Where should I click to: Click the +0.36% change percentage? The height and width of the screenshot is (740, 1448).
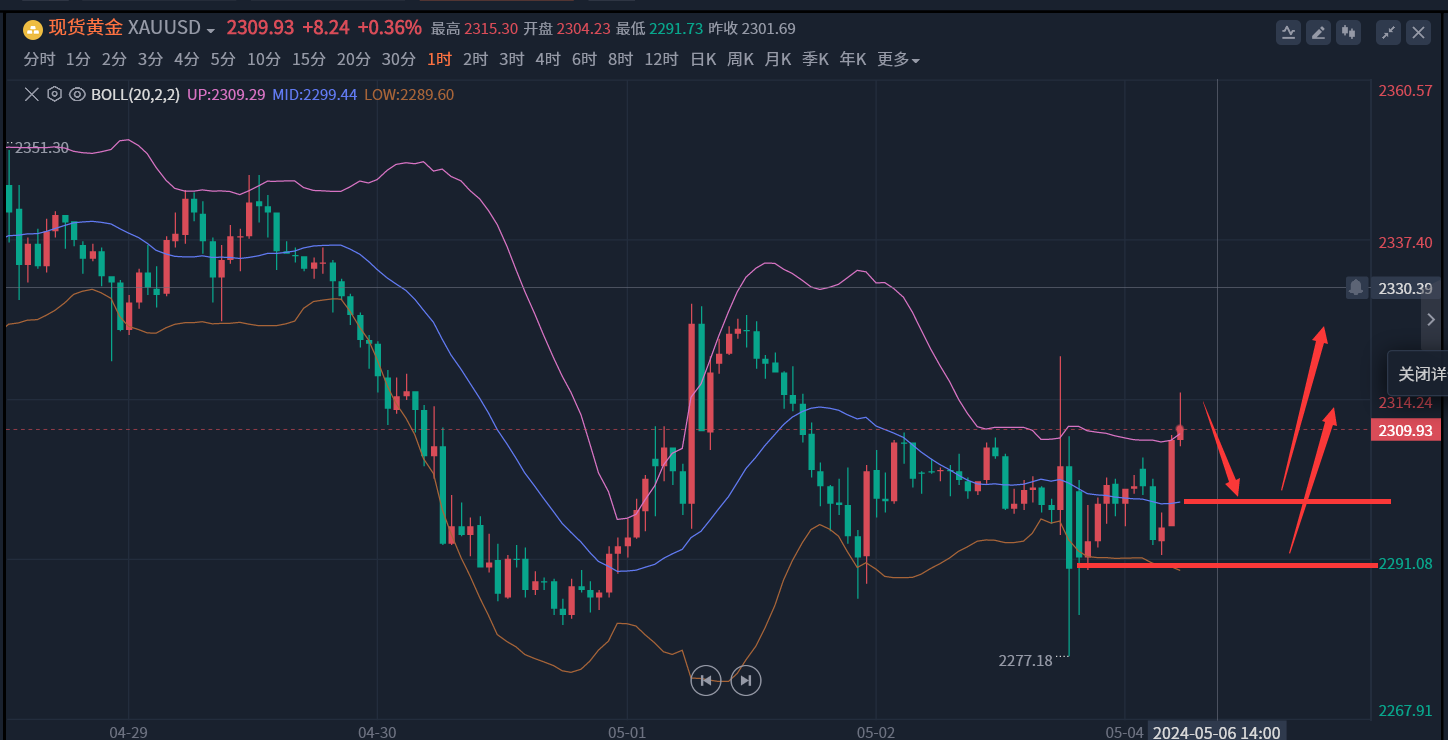coord(389,28)
